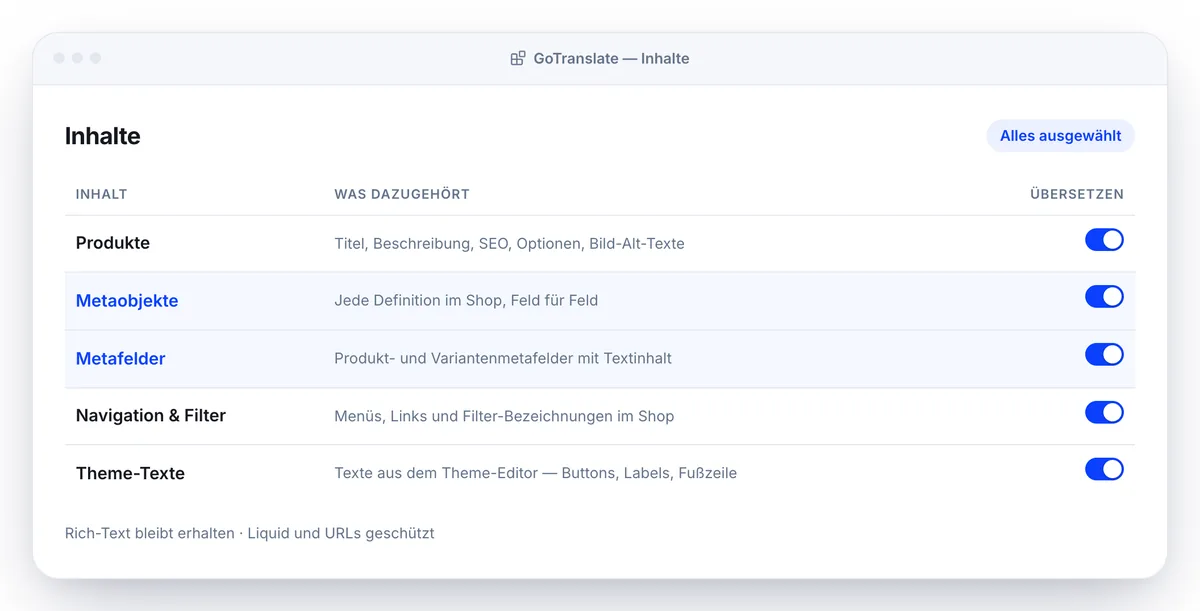Select the Theme-Texte row label
Image resolution: width=1200 pixels, height=611 pixels.
(x=130, y=473)
